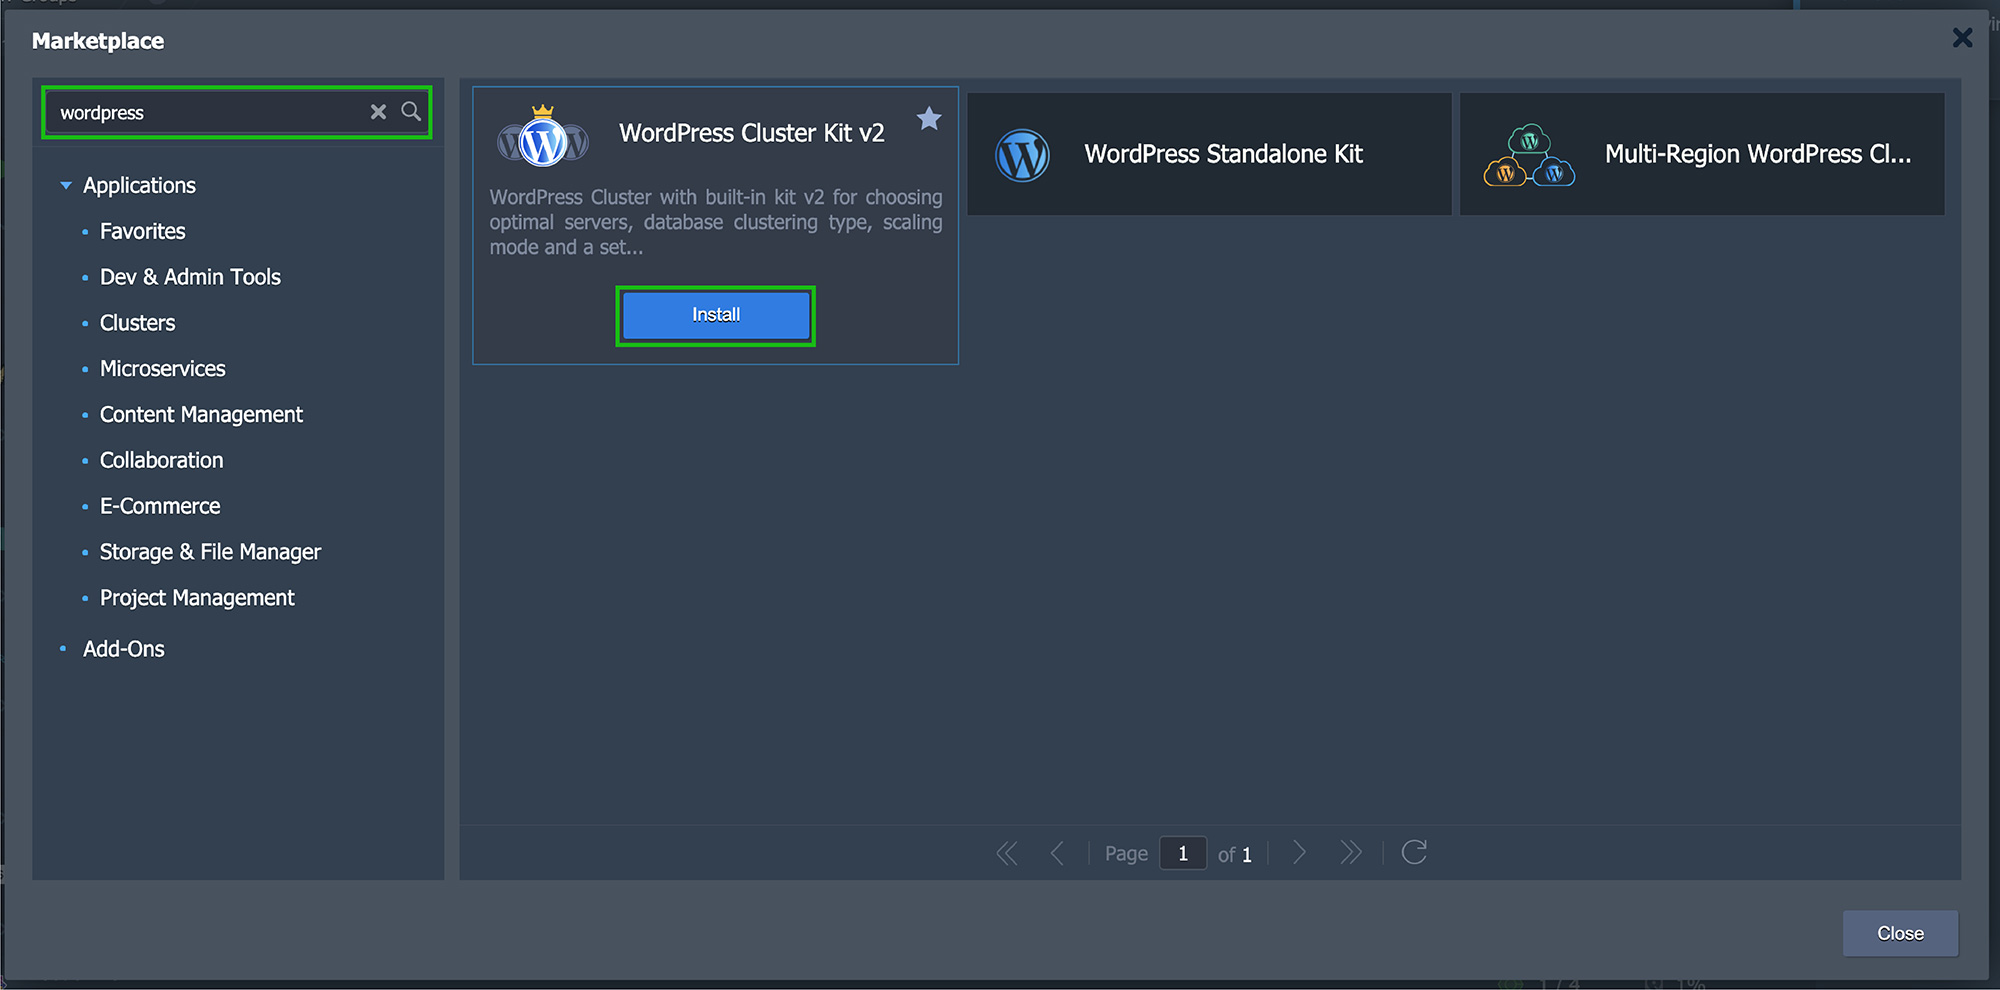Select the WordPress Standalone Kit card

coord(1209,154)
